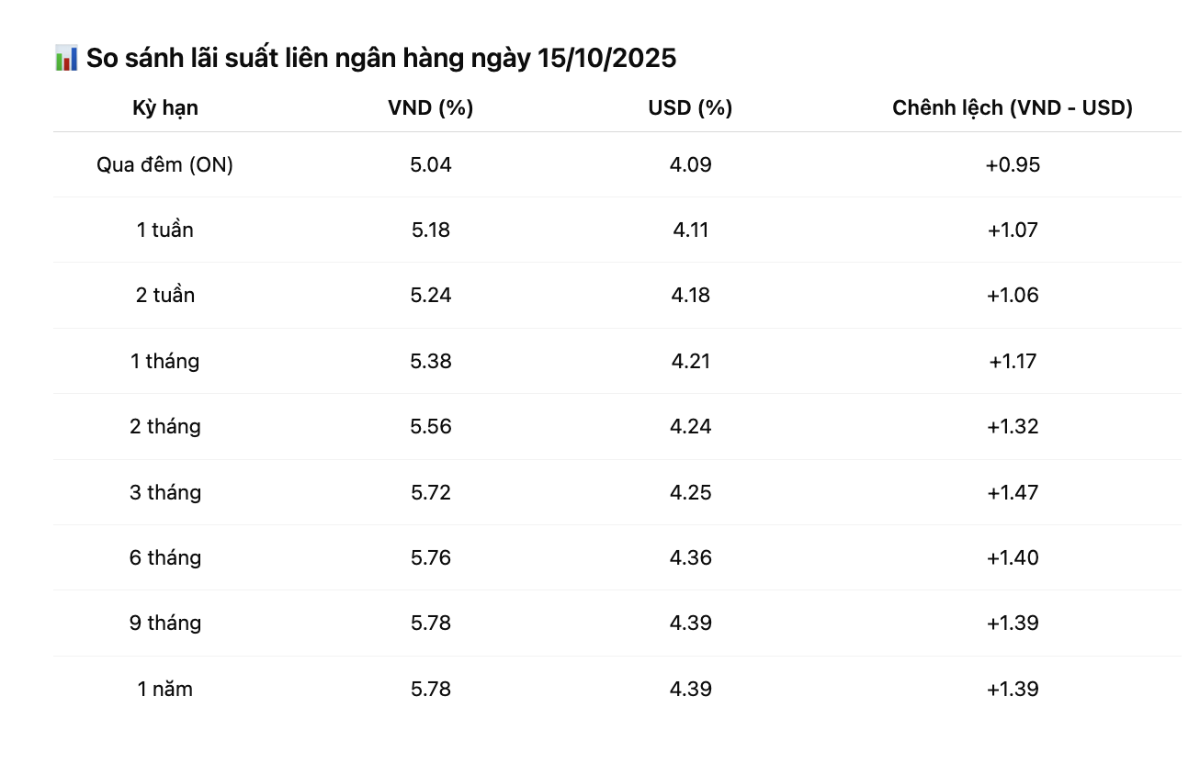Select the overnight difference value +0.95
This screenshot has height=764, width=1200.
click(x=1012, y=165)
